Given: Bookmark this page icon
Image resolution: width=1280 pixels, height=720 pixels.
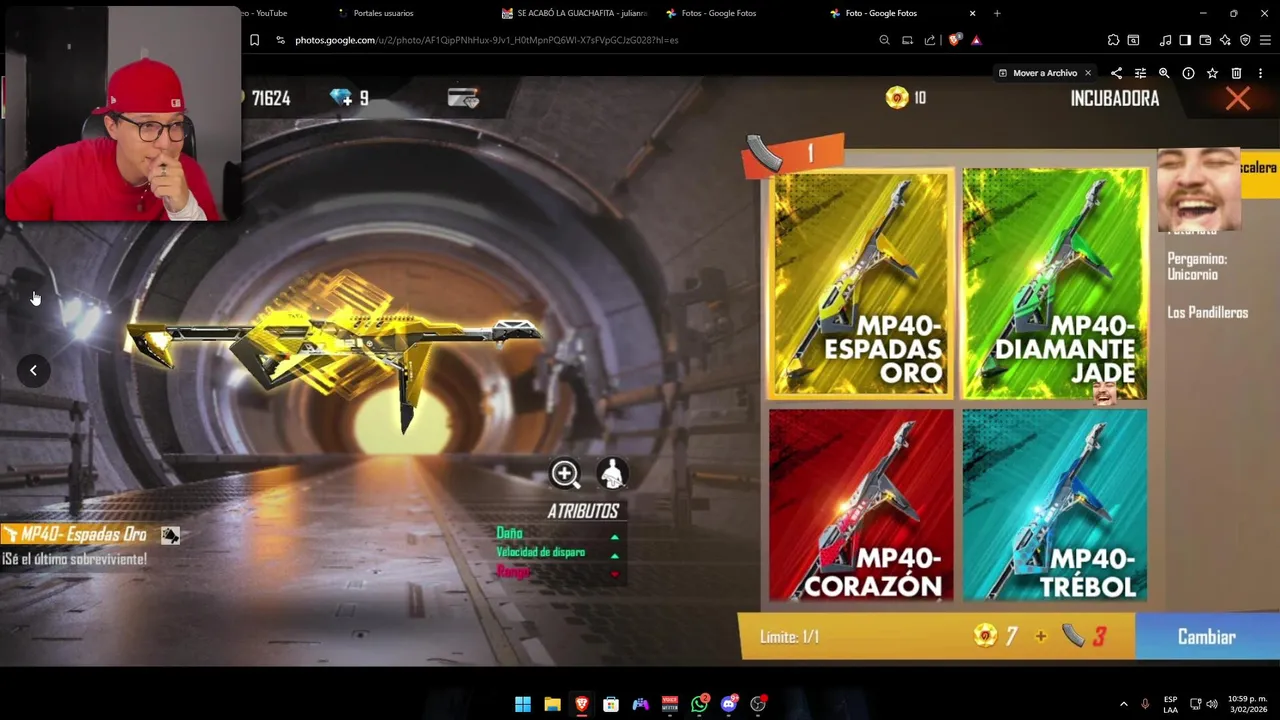Looking at the screenshot, I should (x=254, y=40).
